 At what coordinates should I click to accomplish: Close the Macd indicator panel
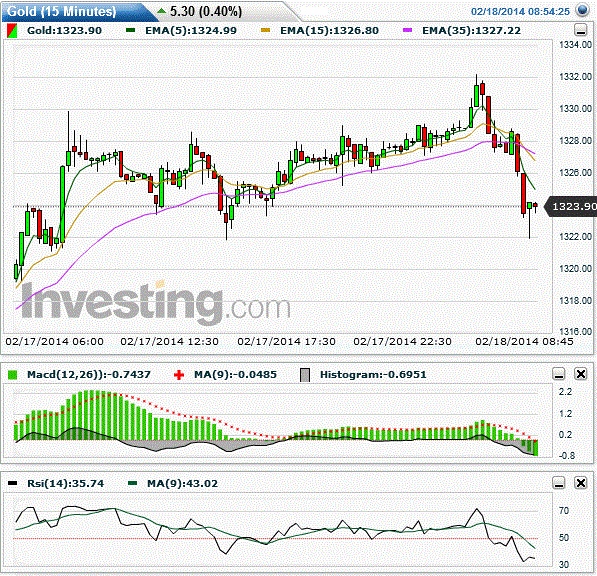(581, 374)
